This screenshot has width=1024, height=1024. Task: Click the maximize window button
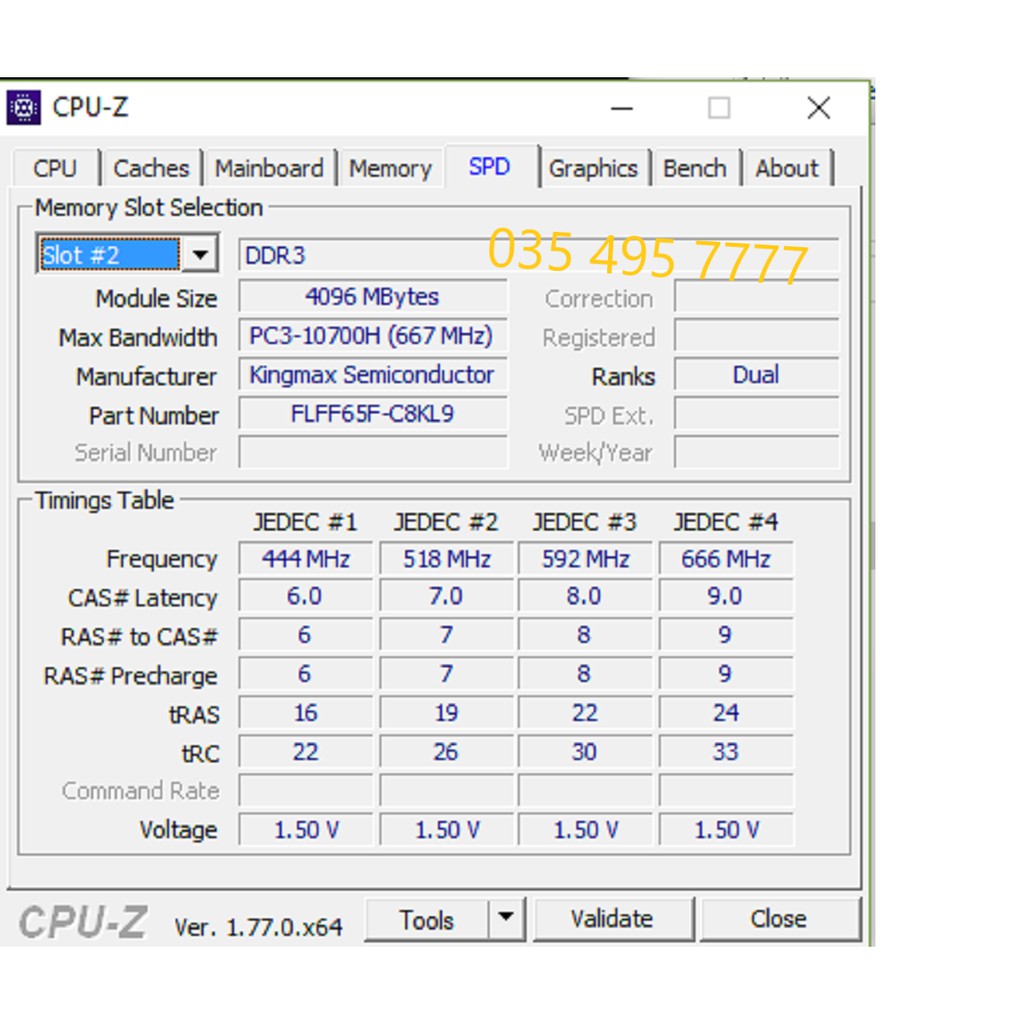tap(719, 108)
